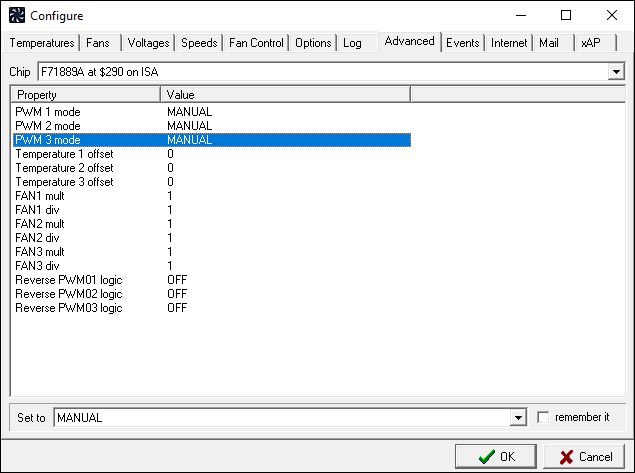This screenshot has width=635, height=473.
Task: Expand the Set to dropdown arrow
Action: (x=518, y=418)
